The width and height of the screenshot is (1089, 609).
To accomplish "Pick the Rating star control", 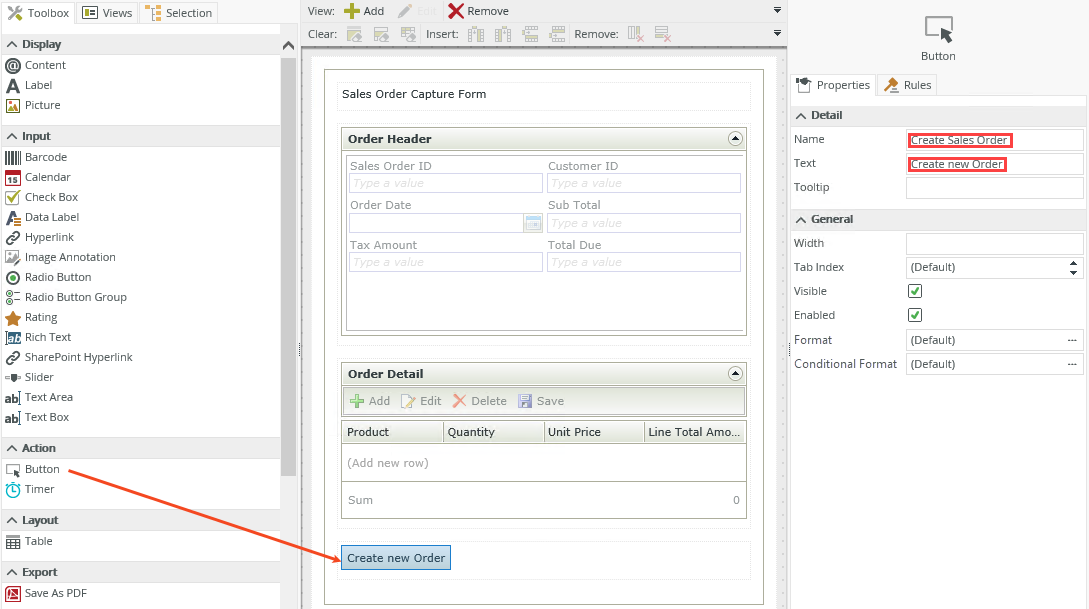I will click(x=13, y=317).
